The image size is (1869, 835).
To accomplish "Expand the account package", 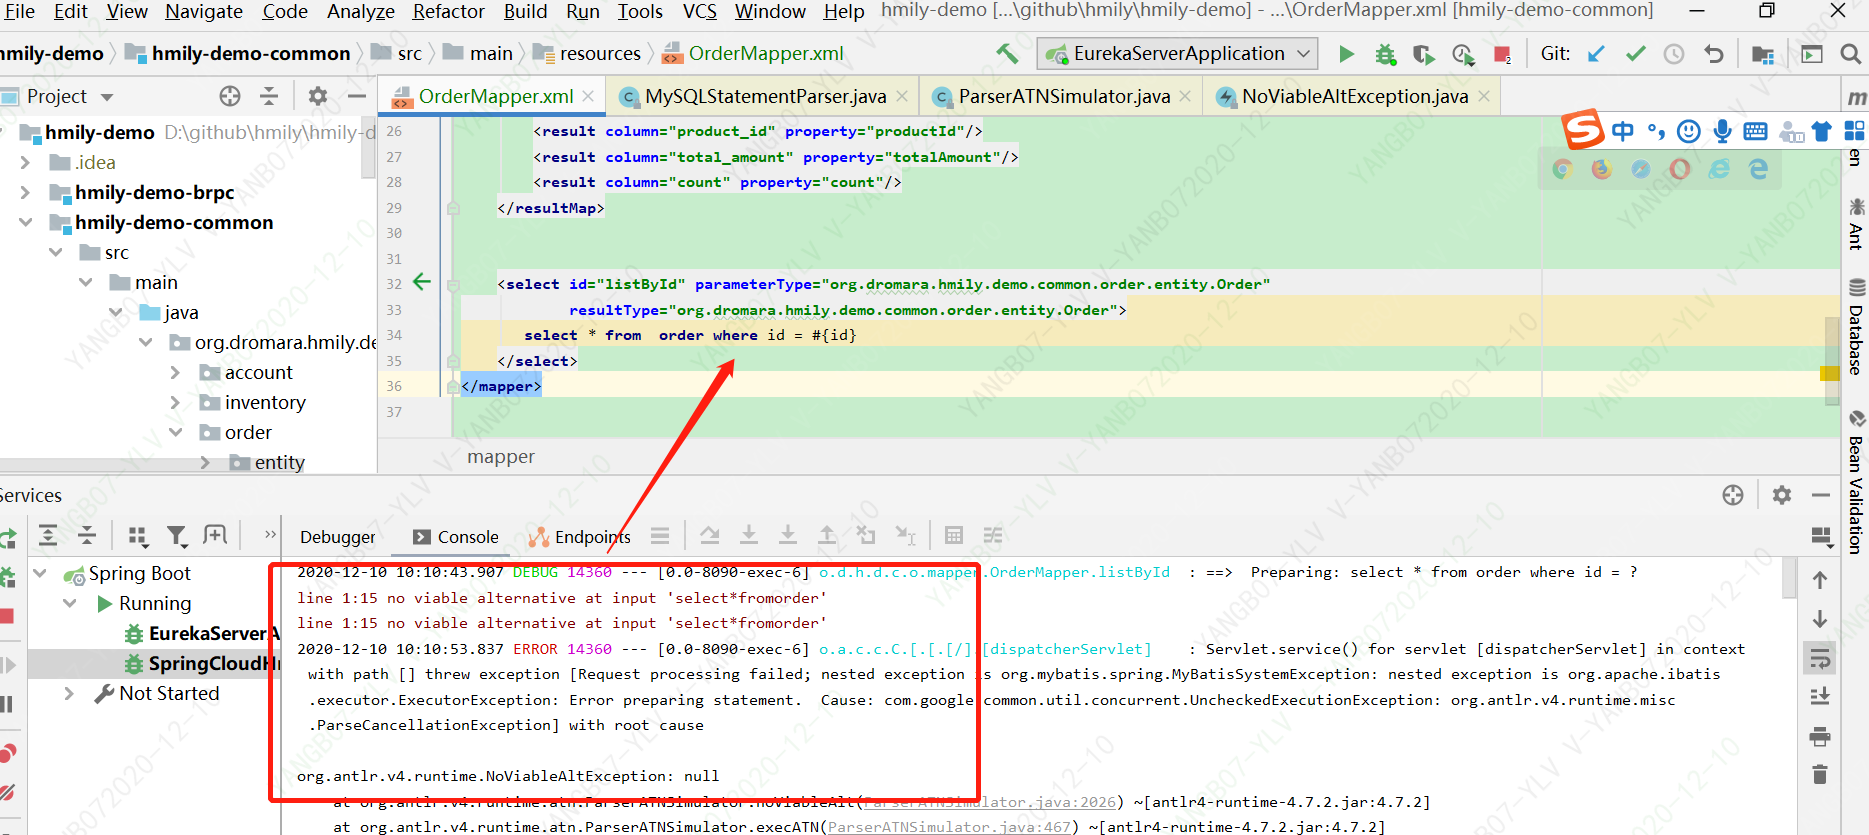I will pos(175,372).
